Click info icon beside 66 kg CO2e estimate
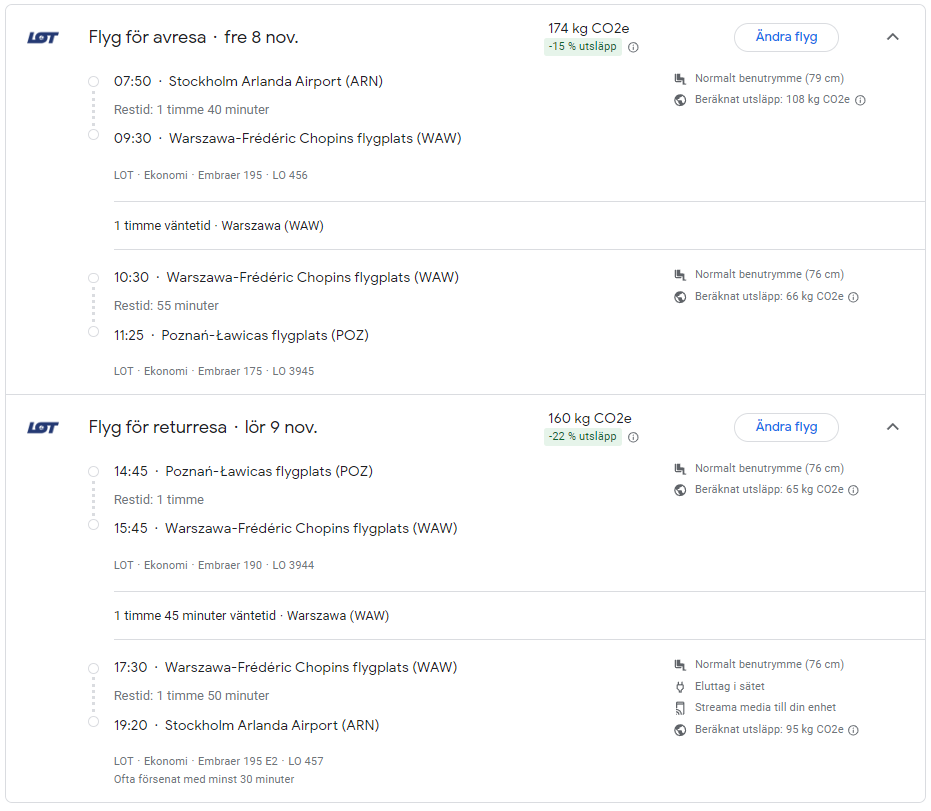 854,297
